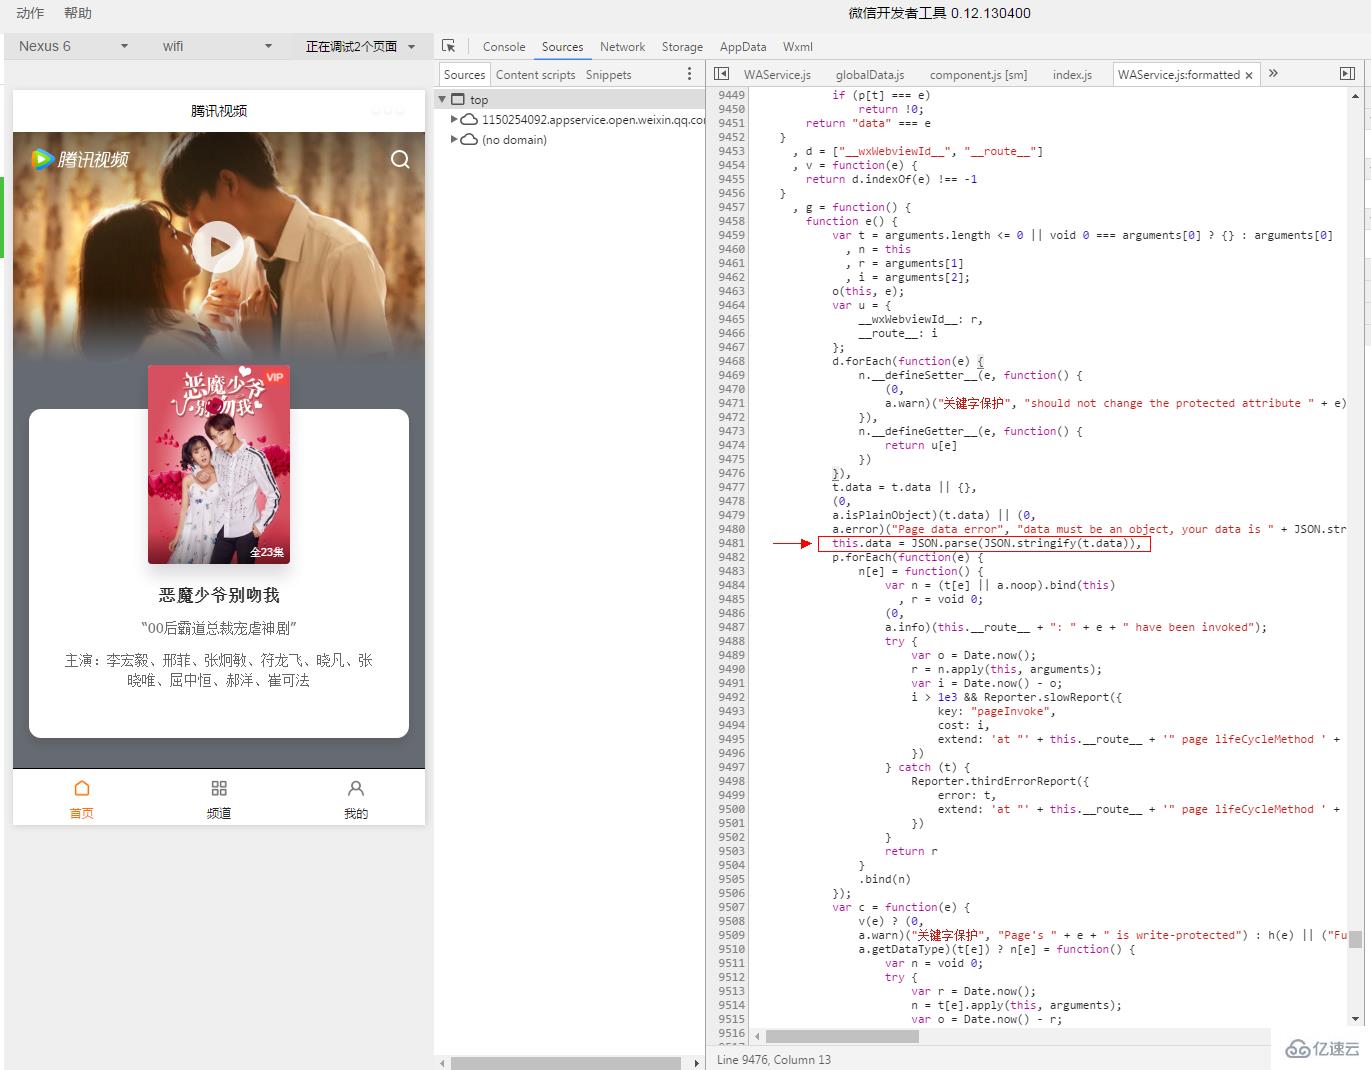
Task: Click the code editor horizontal scrollbar
Action: [842, 1037]
